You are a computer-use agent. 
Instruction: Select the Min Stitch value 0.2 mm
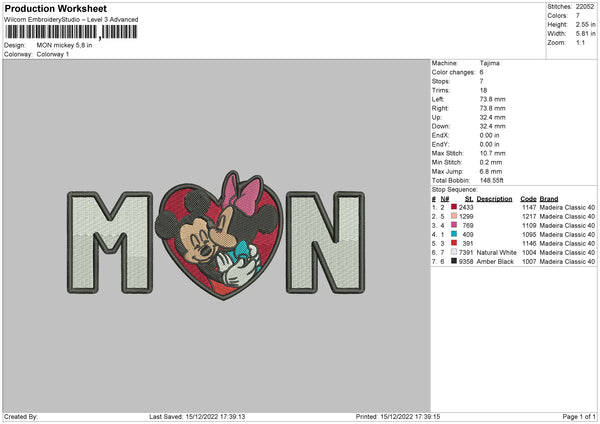click(491, 162)
